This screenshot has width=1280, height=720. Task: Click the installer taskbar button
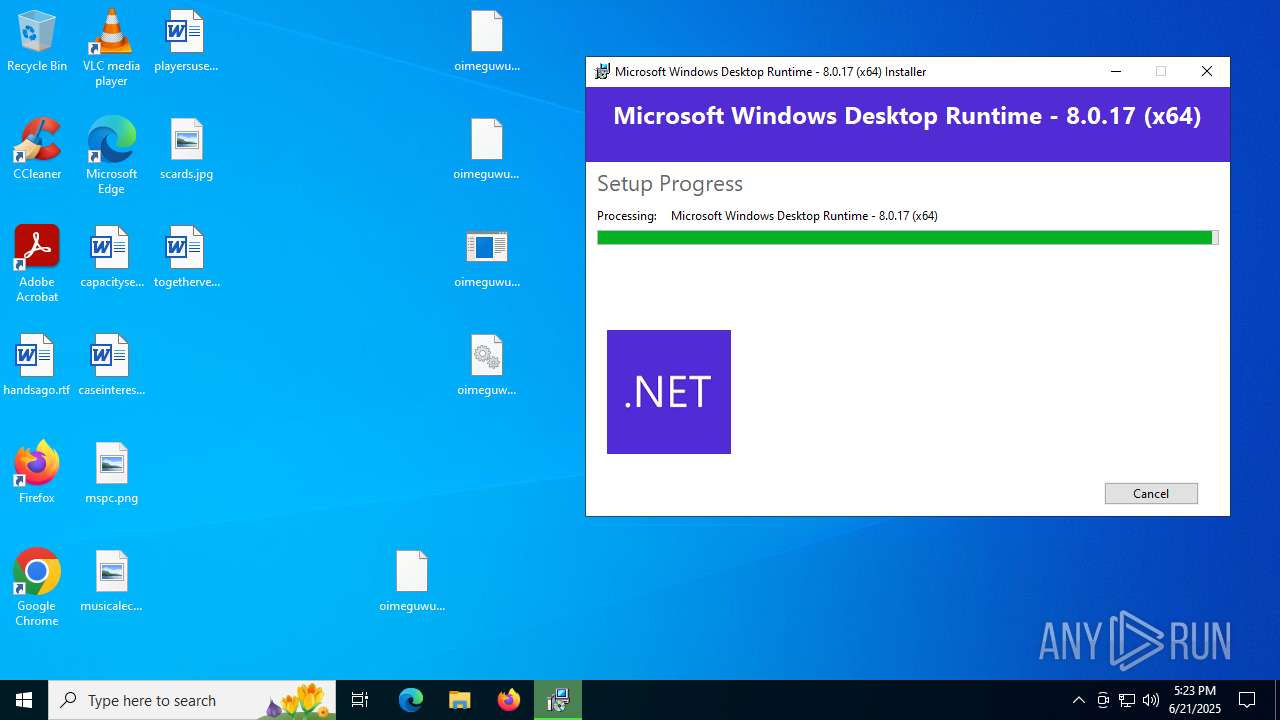[x=558, y=700]
